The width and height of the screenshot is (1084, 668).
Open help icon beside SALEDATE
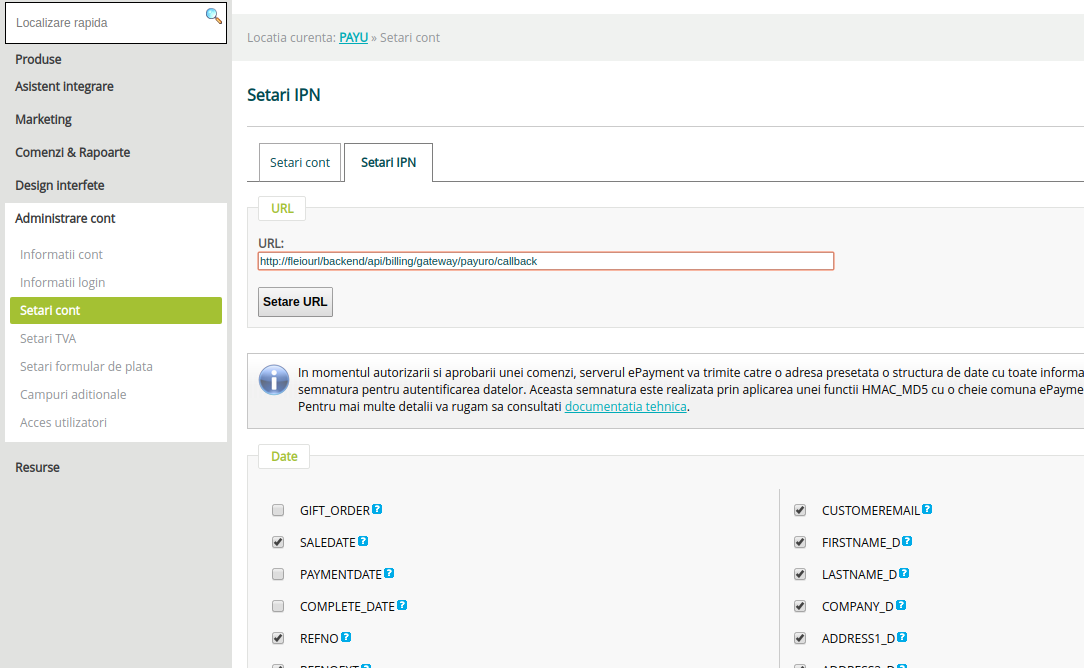click(x=363, y=541)
